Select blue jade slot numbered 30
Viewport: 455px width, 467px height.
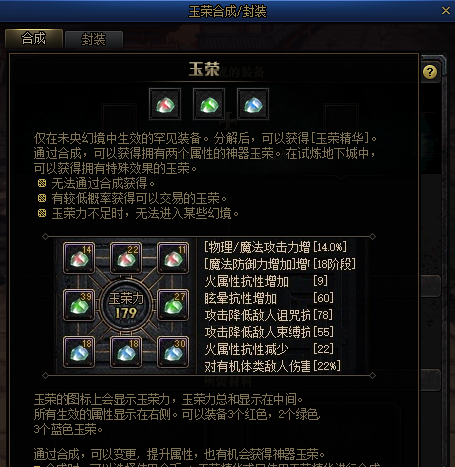(x=173, y=352)
